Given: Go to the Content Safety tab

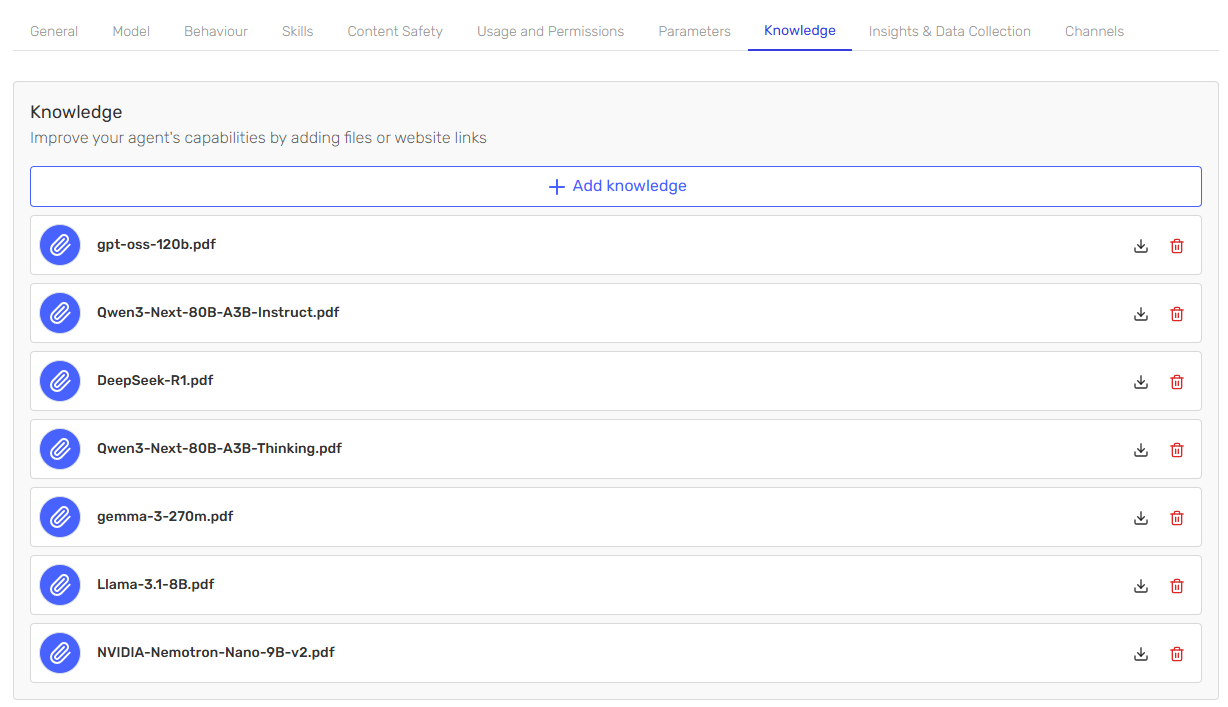Looking at the screenshot, I should click(x=395, y=31).
